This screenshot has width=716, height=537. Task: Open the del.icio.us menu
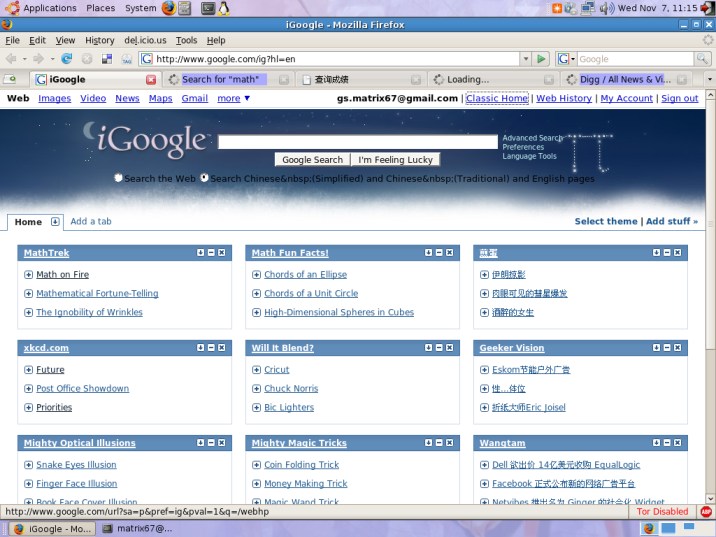click(145, 40)
